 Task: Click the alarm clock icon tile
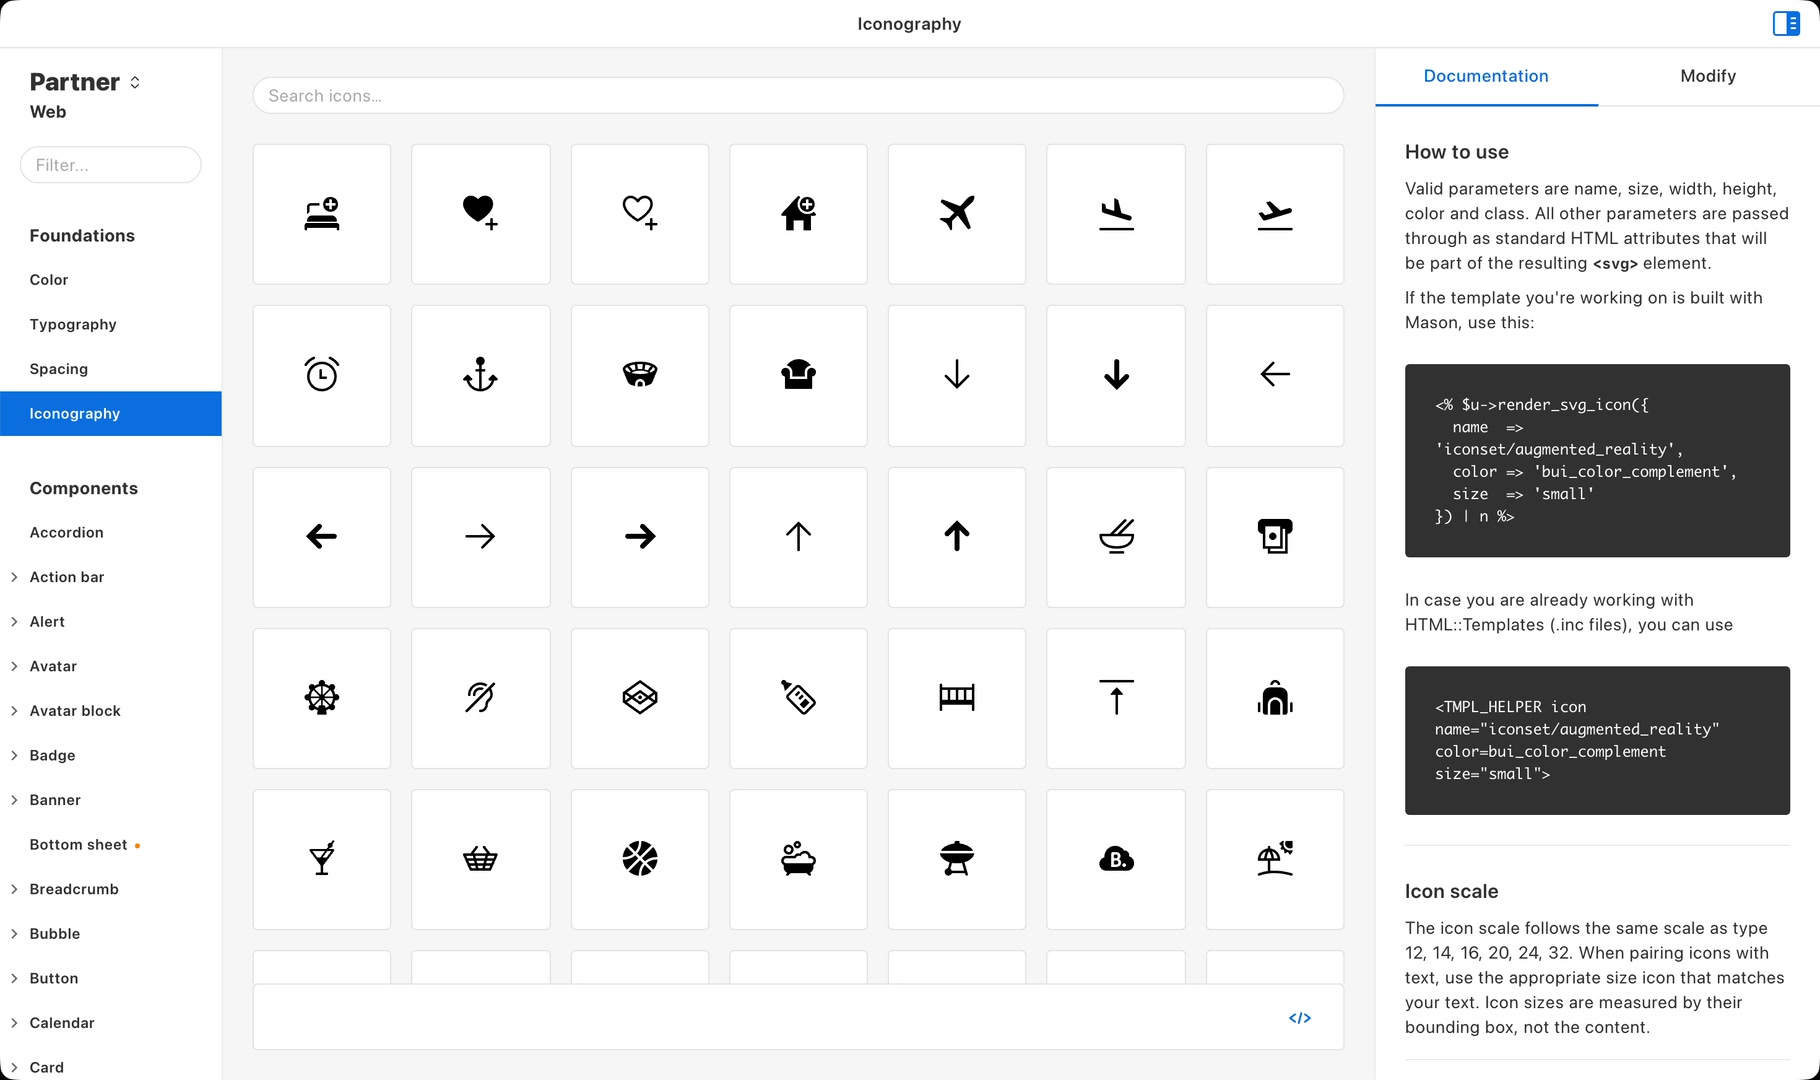(x=322, y=375)
